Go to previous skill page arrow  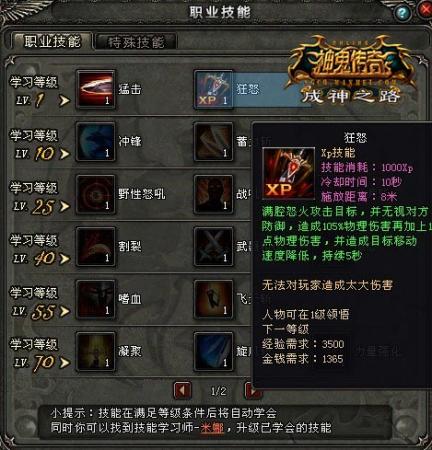[x=182, y=390]
